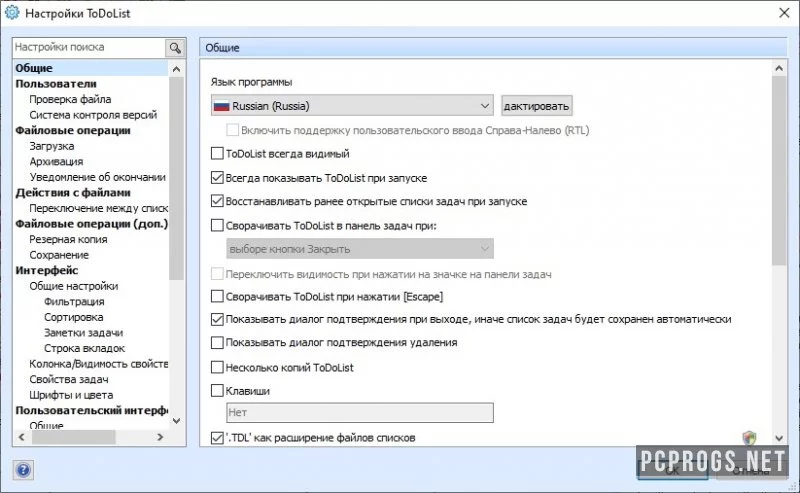The height and width of the screenshot is (493, 800).
Task: Close the ToDoList settings dialog
Action: tap(784, 12)
